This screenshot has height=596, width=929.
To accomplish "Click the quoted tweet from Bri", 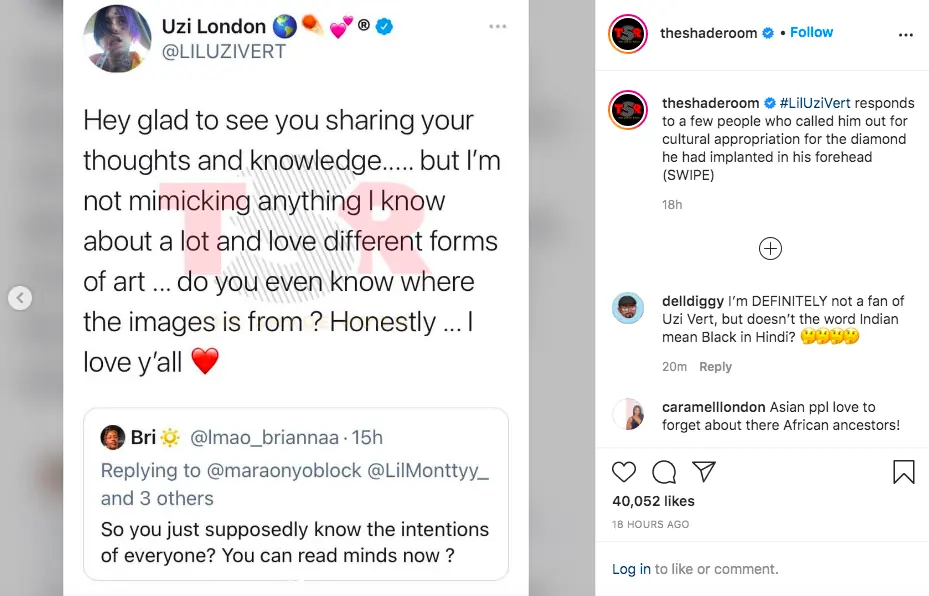I will [x=295, y=493].
